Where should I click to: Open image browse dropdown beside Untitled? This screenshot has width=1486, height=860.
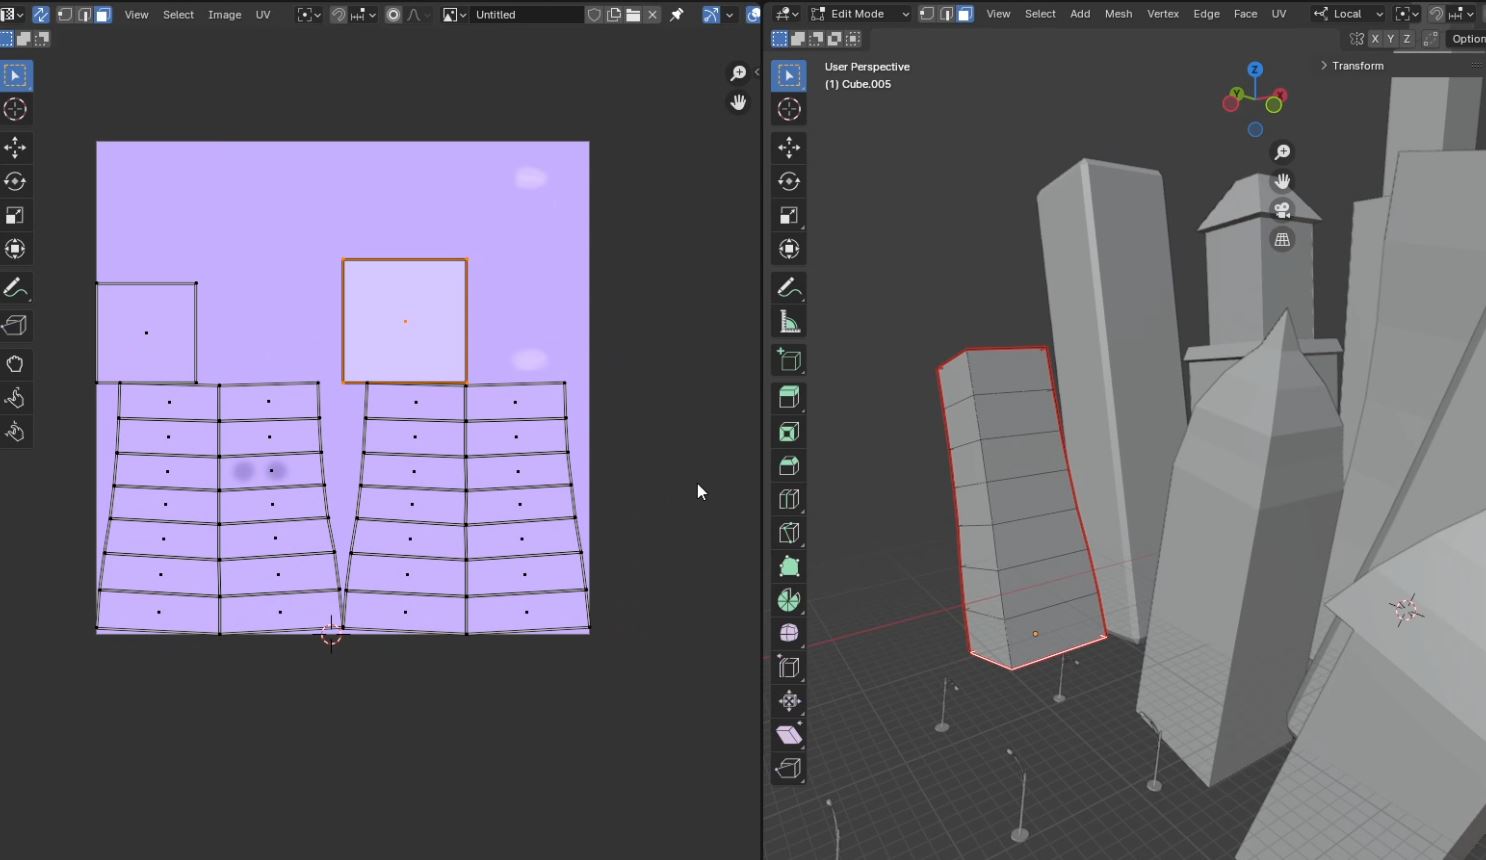[x=454, y=15]
